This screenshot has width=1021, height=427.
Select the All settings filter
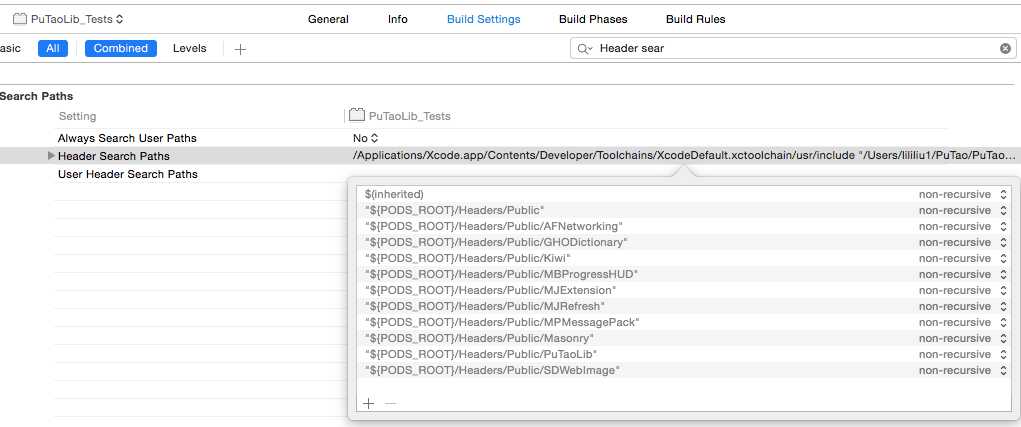[x=53, y=48]
